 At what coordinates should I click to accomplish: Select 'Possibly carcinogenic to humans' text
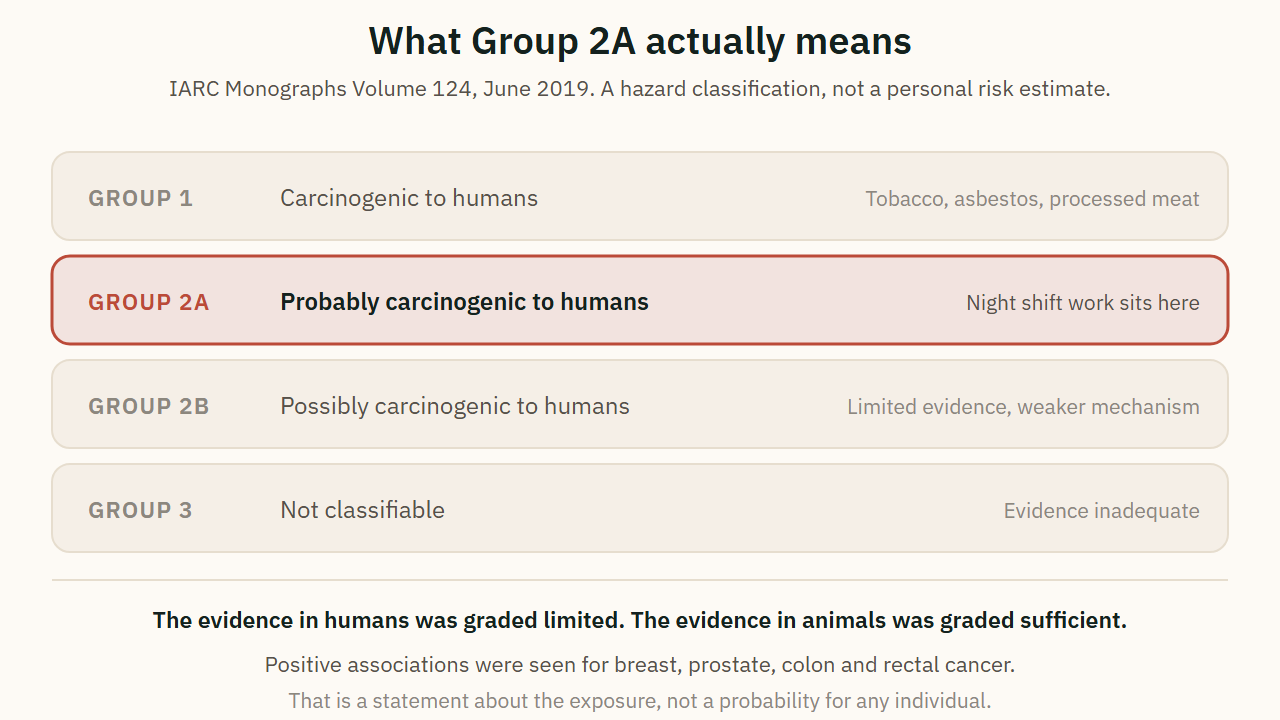tap(455, 406)
